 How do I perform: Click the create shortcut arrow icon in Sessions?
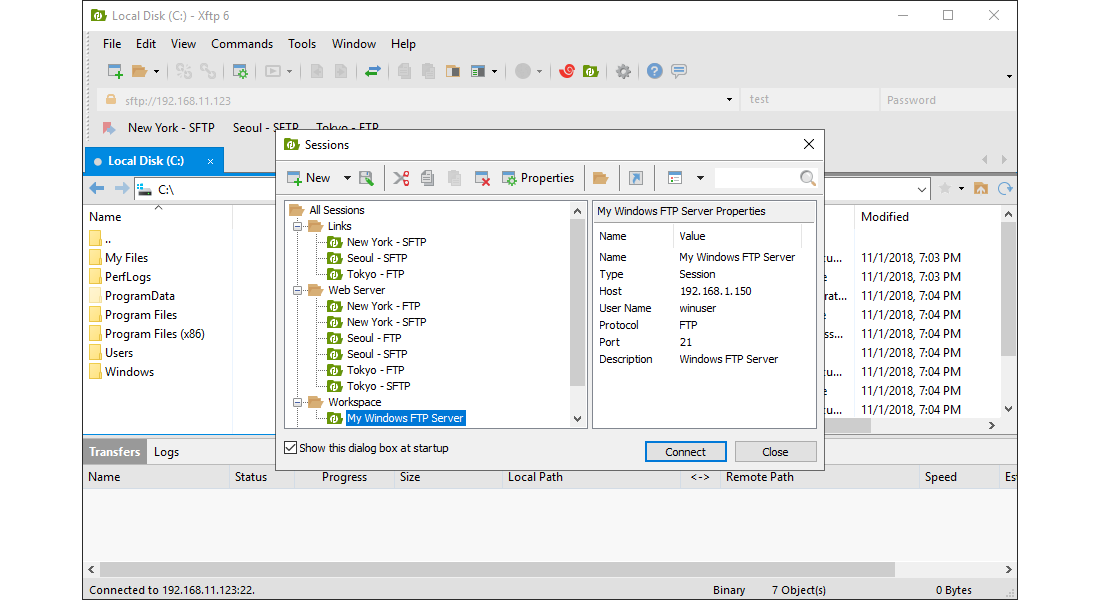[x=635, y=178]
